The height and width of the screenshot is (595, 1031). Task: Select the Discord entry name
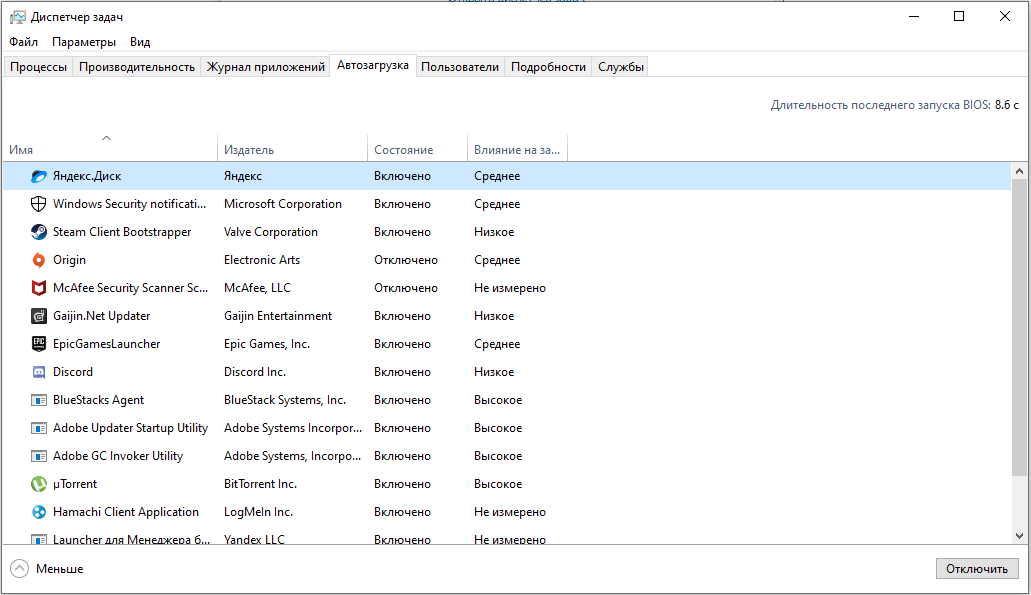coord(72,372)
